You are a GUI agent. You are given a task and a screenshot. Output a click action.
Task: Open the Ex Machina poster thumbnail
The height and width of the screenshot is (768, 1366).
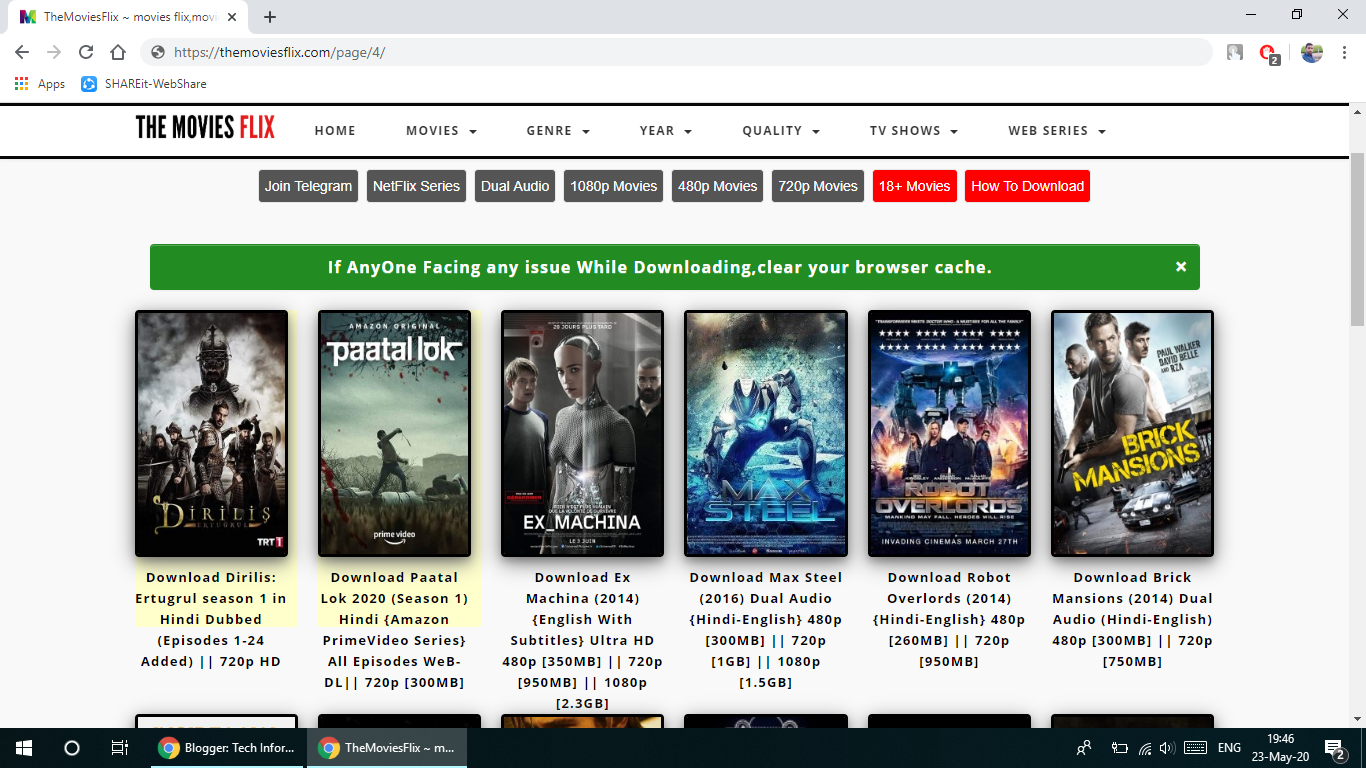coord(582,433)
